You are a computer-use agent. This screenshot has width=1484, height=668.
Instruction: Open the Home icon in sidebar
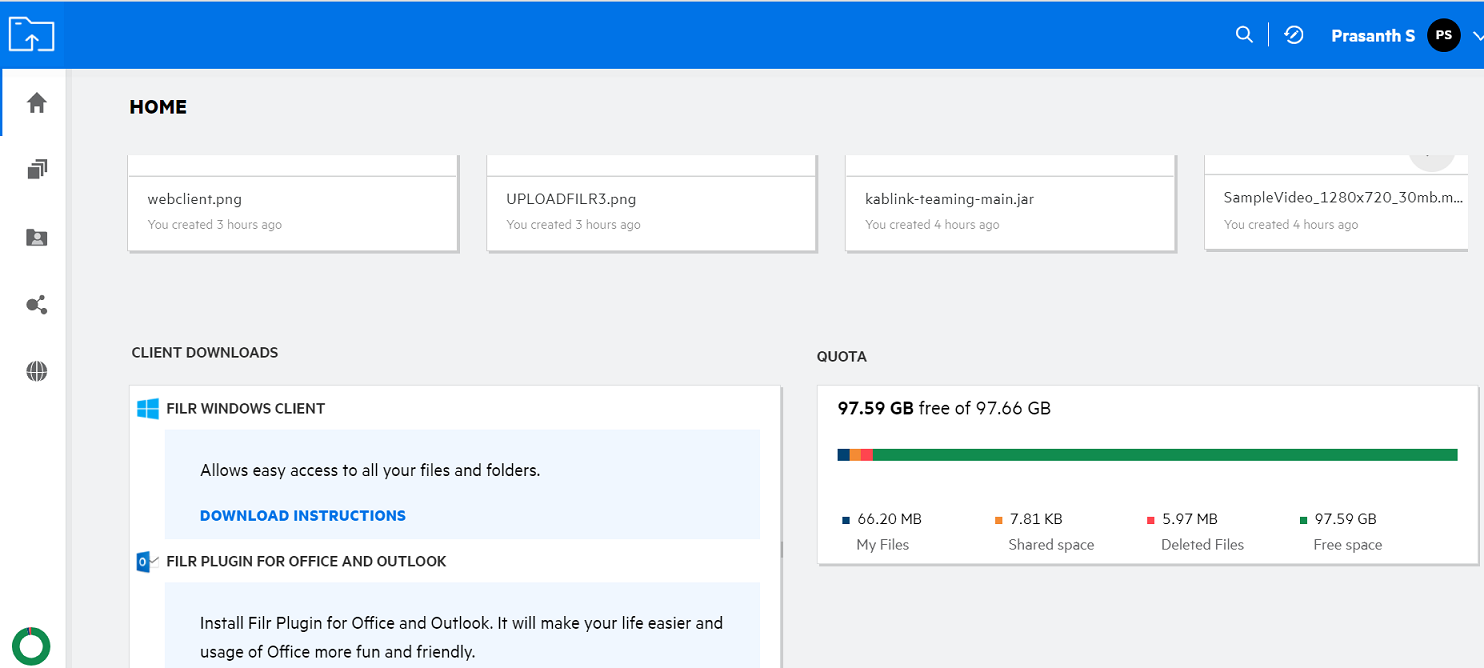pos(37,103)
